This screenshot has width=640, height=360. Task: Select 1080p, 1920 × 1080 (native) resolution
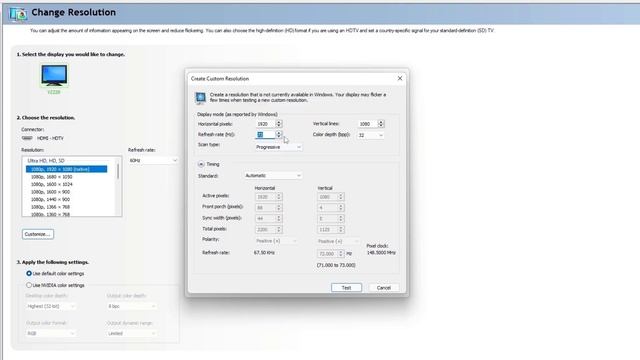pos(67,169)
